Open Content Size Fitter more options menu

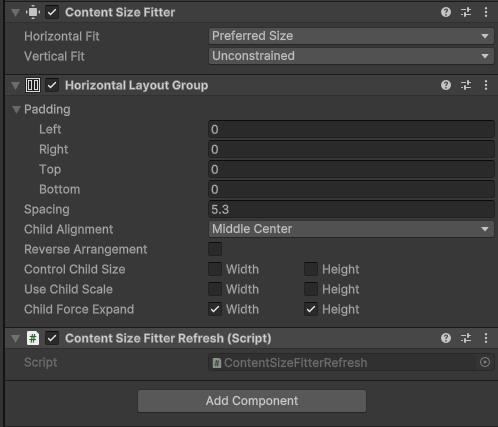pos(486,12)
